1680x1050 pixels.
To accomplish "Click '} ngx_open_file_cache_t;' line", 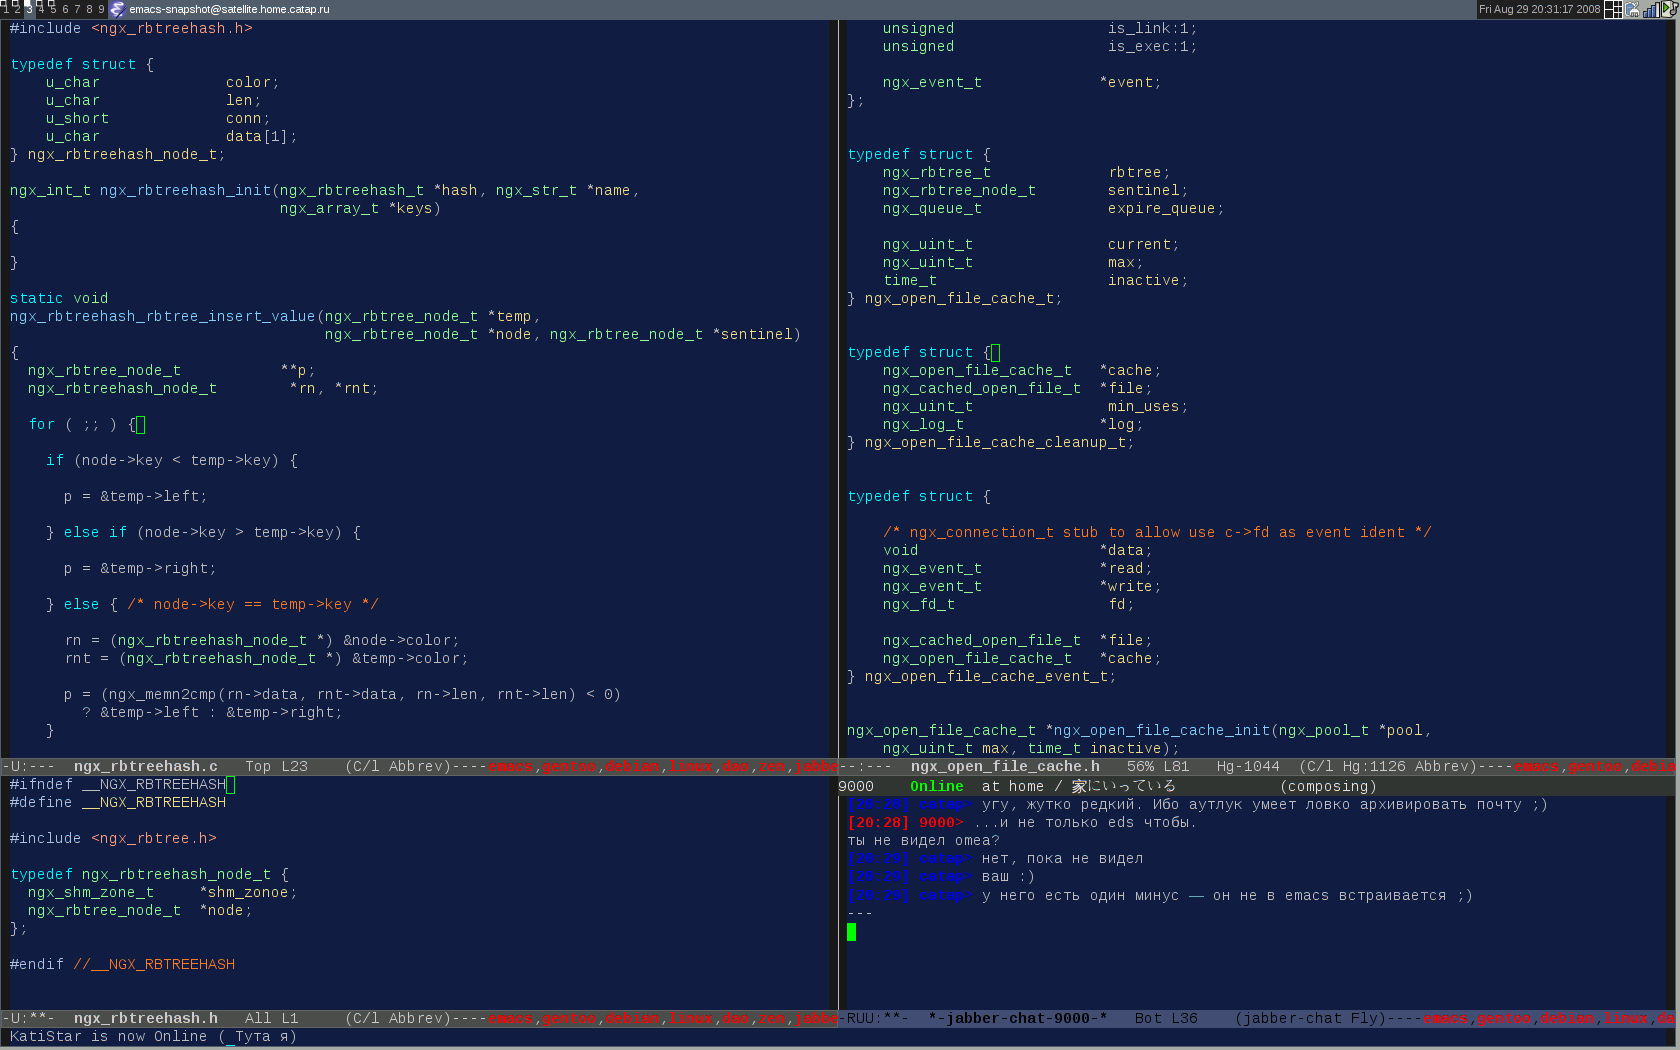I will [x=955, y=299].
